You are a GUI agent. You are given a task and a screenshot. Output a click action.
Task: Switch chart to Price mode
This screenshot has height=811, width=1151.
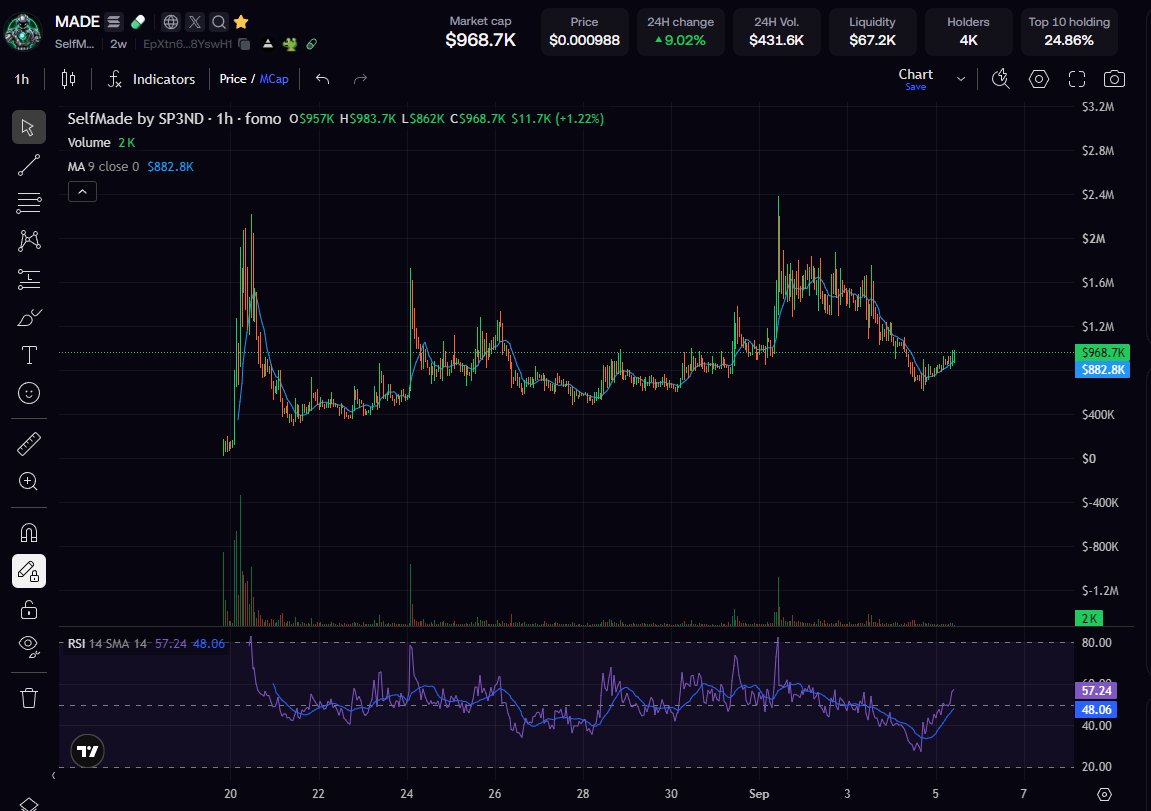tap(233, 79)
